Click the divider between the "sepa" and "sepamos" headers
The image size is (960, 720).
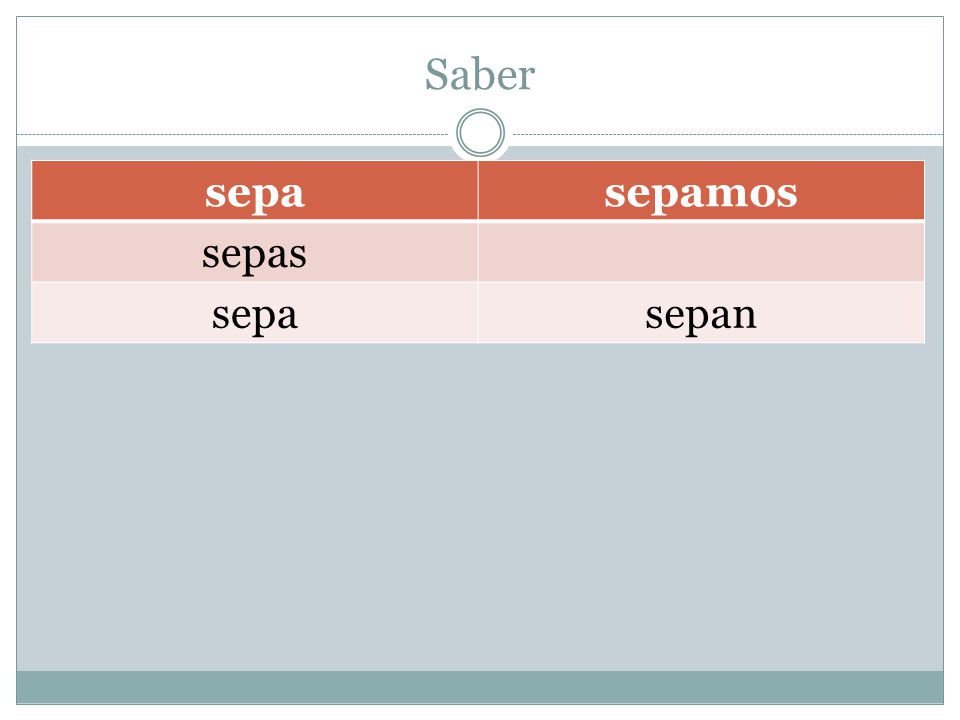(x=478, y=190)
